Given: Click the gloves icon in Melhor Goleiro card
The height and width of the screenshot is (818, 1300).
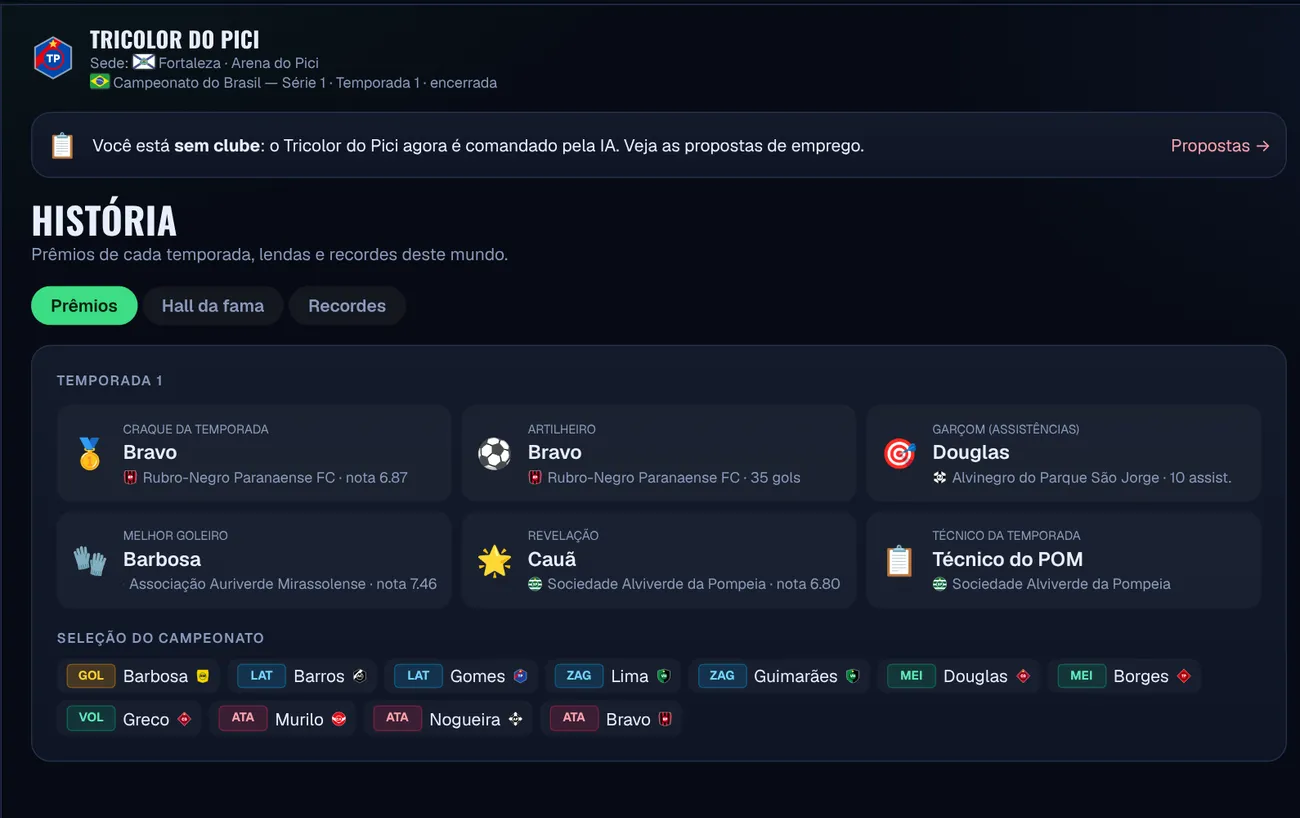Looking at the screenshot, I should click(90, 560).
